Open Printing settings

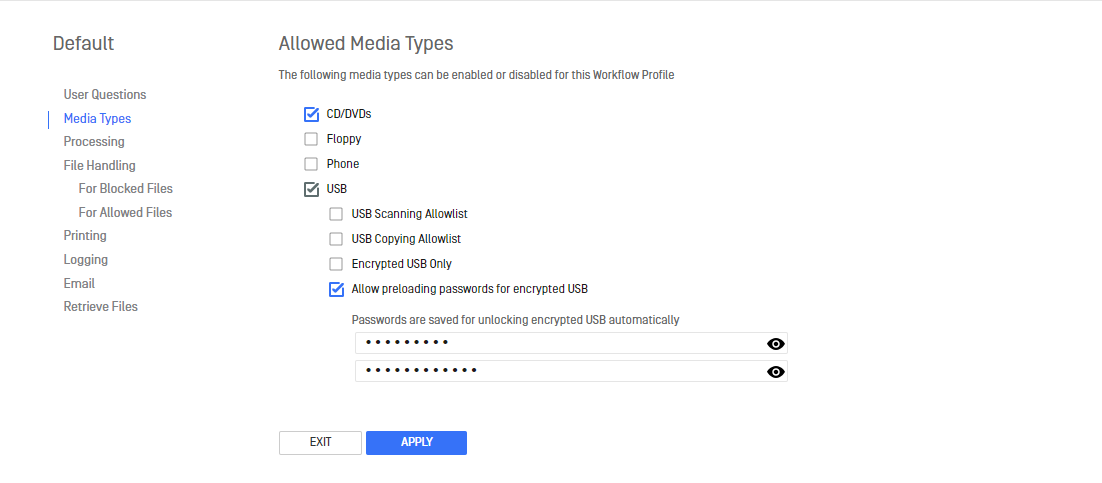85,236
